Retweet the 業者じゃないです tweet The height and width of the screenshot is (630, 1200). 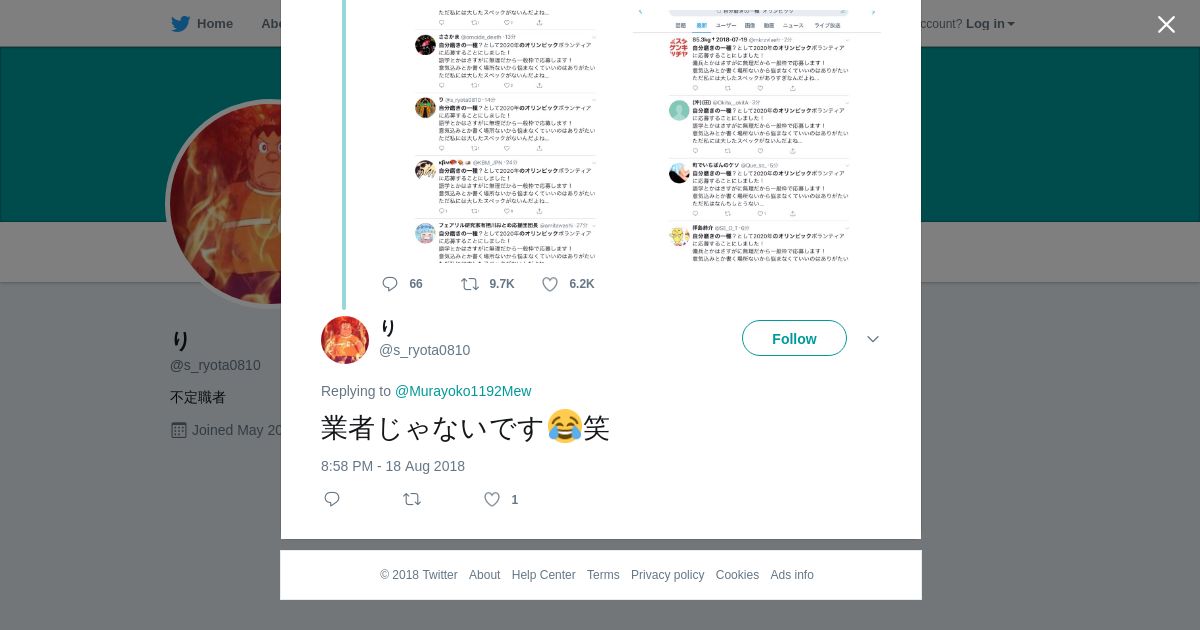(x=412, y=499)
